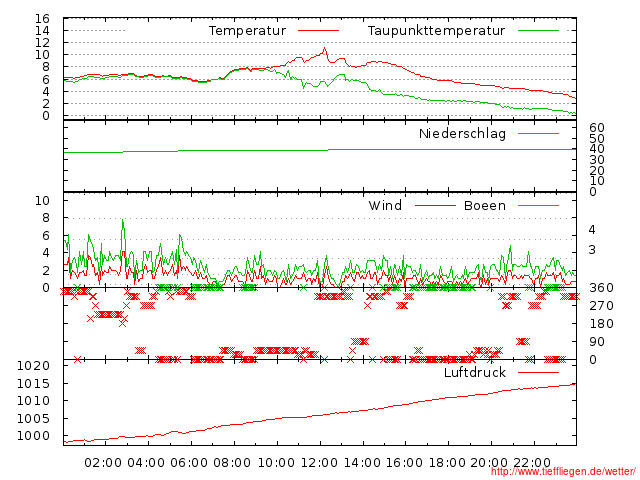Click the 1000 pressure axis label
640x480 pixels.
pyautogui.click(x=33, y=436)
